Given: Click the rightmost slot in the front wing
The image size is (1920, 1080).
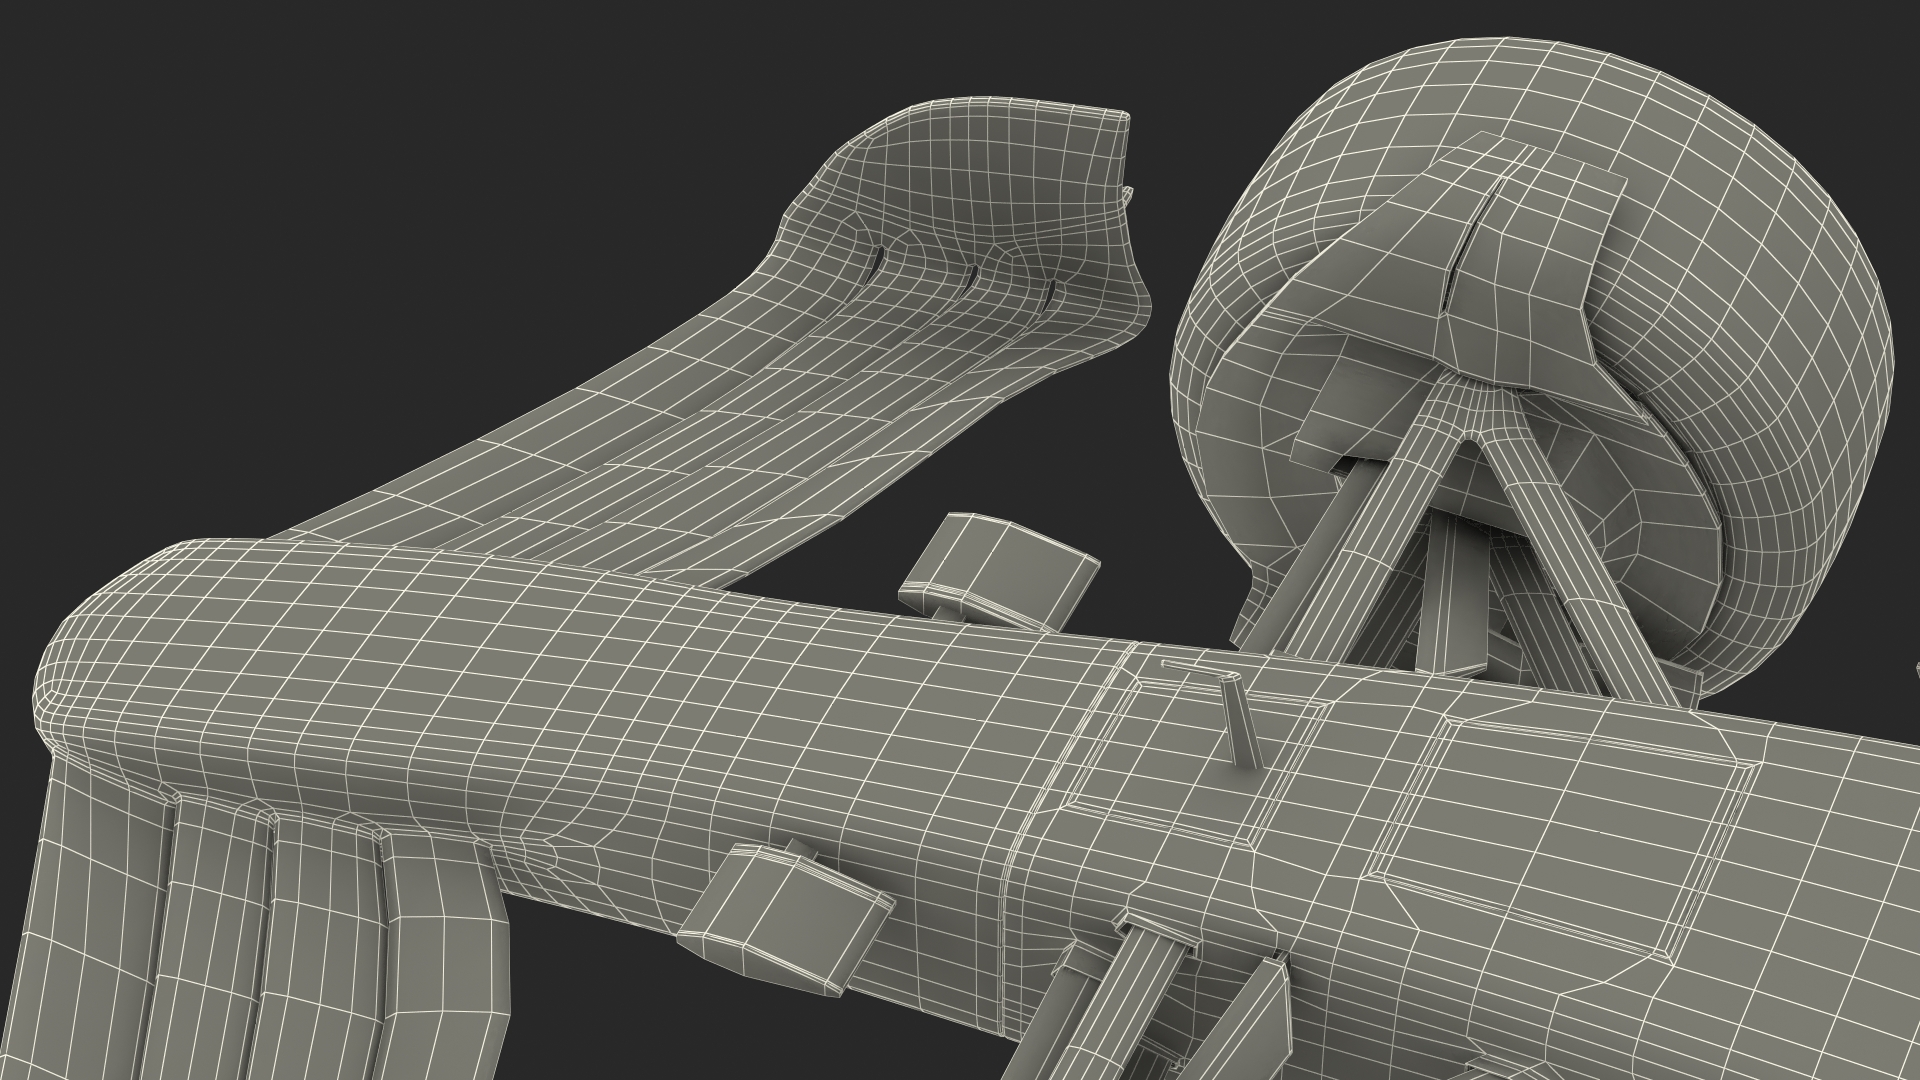Looking at the screenshot, I should pyautogui.click(x=1049, y=295).
